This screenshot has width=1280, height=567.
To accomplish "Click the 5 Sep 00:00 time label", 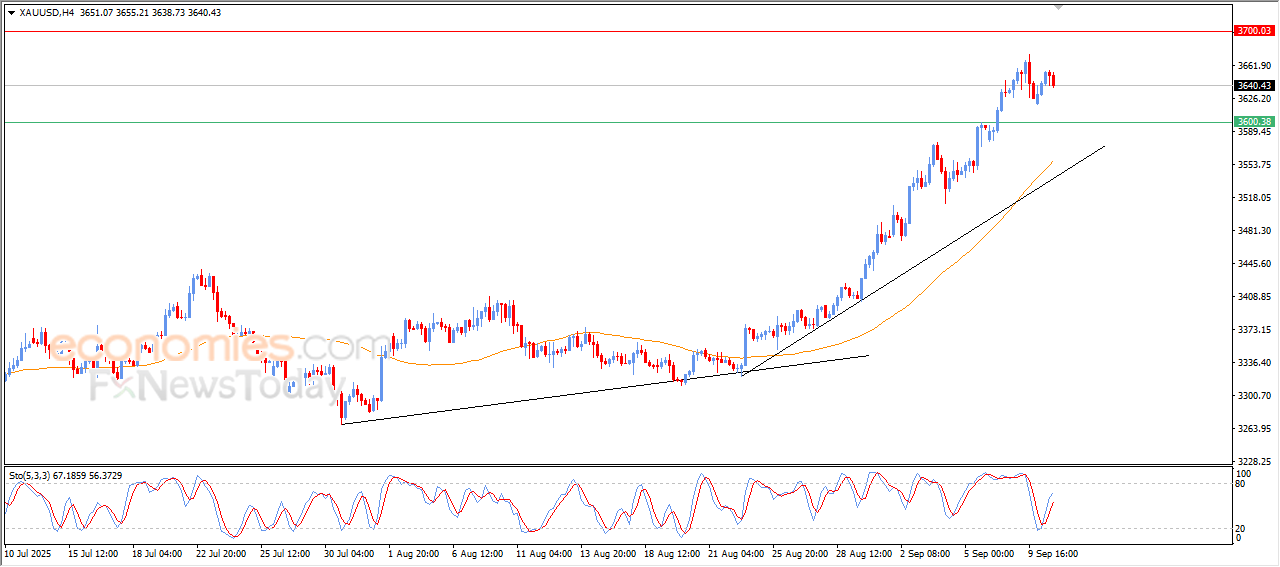I will click(x=988, y=552).
